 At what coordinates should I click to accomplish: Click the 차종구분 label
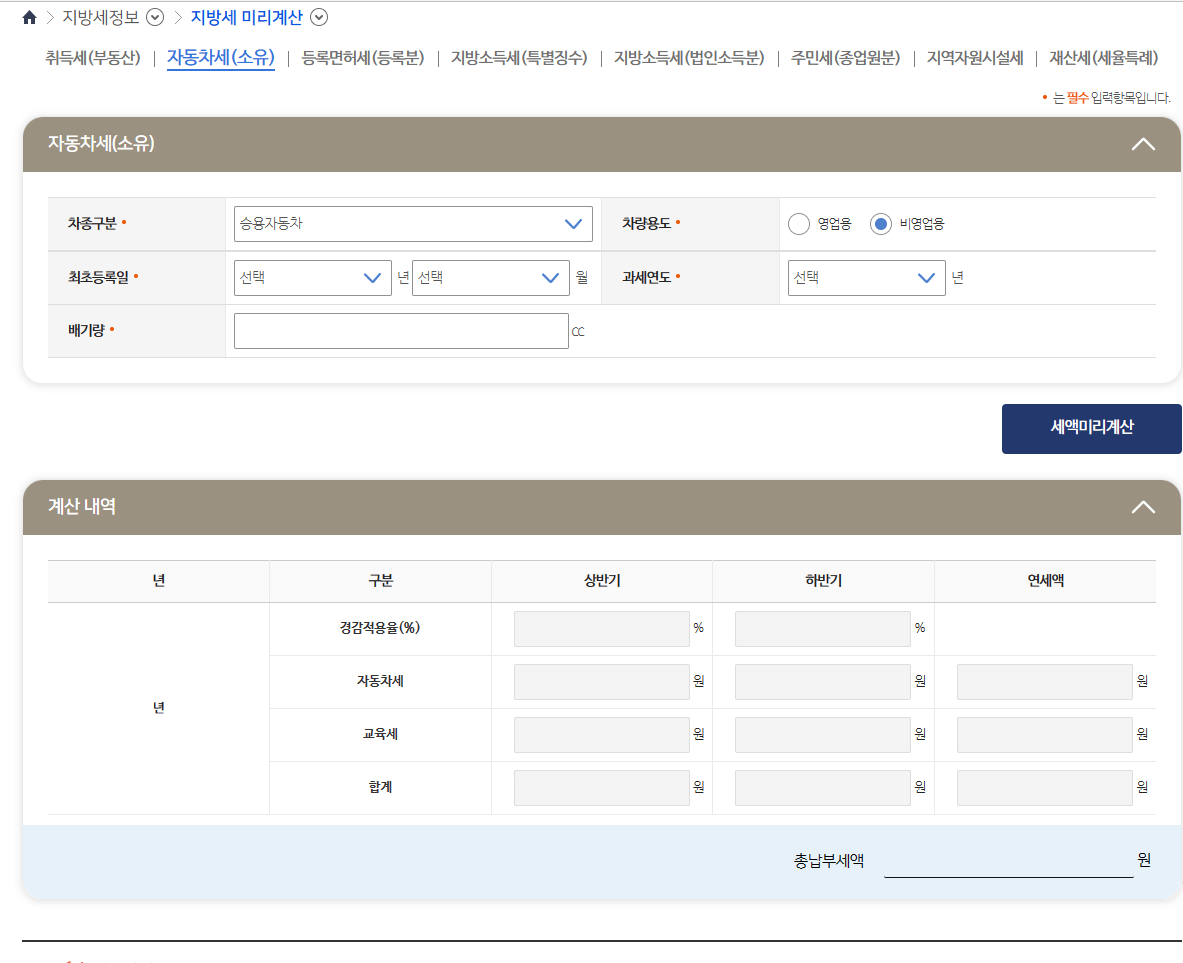coord(92,223)
